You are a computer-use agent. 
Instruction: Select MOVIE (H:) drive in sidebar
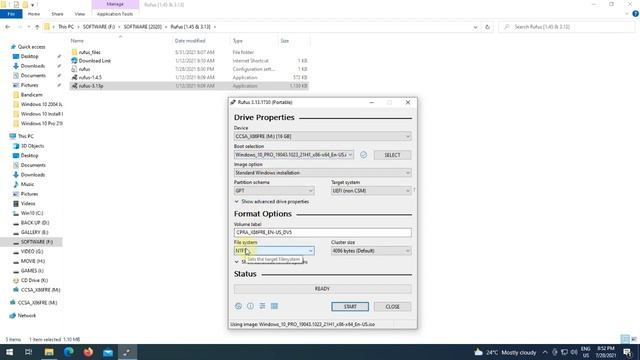coord(33,261)
